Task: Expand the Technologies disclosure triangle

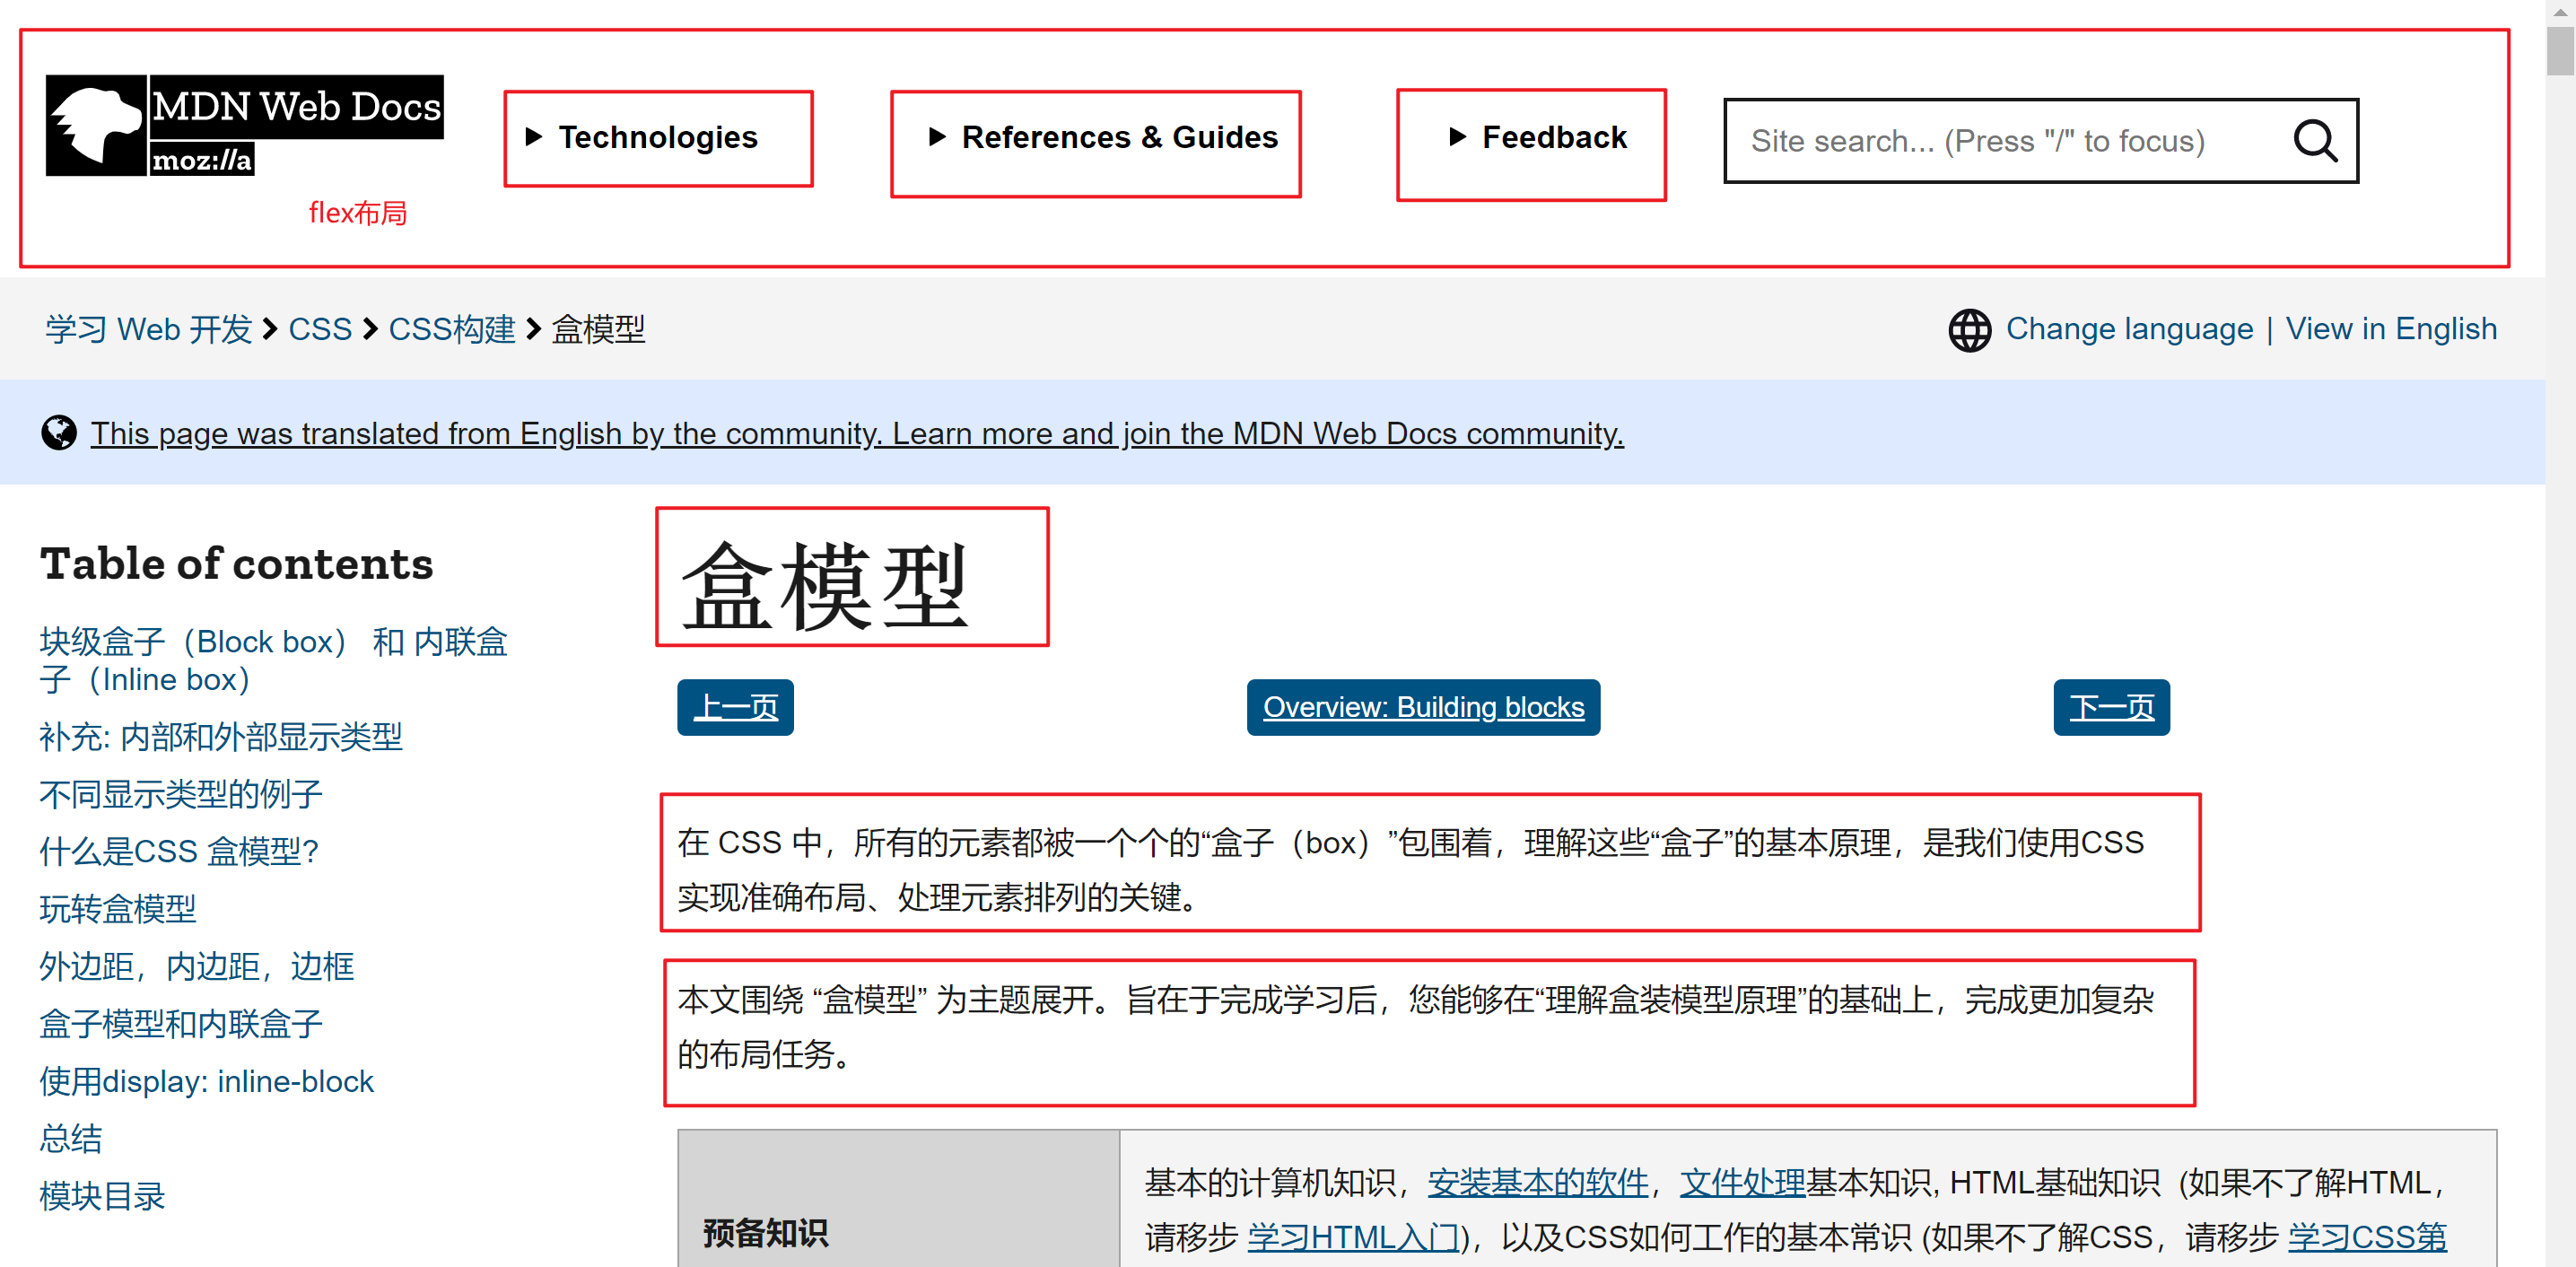Action: click(x=536, y=138)
